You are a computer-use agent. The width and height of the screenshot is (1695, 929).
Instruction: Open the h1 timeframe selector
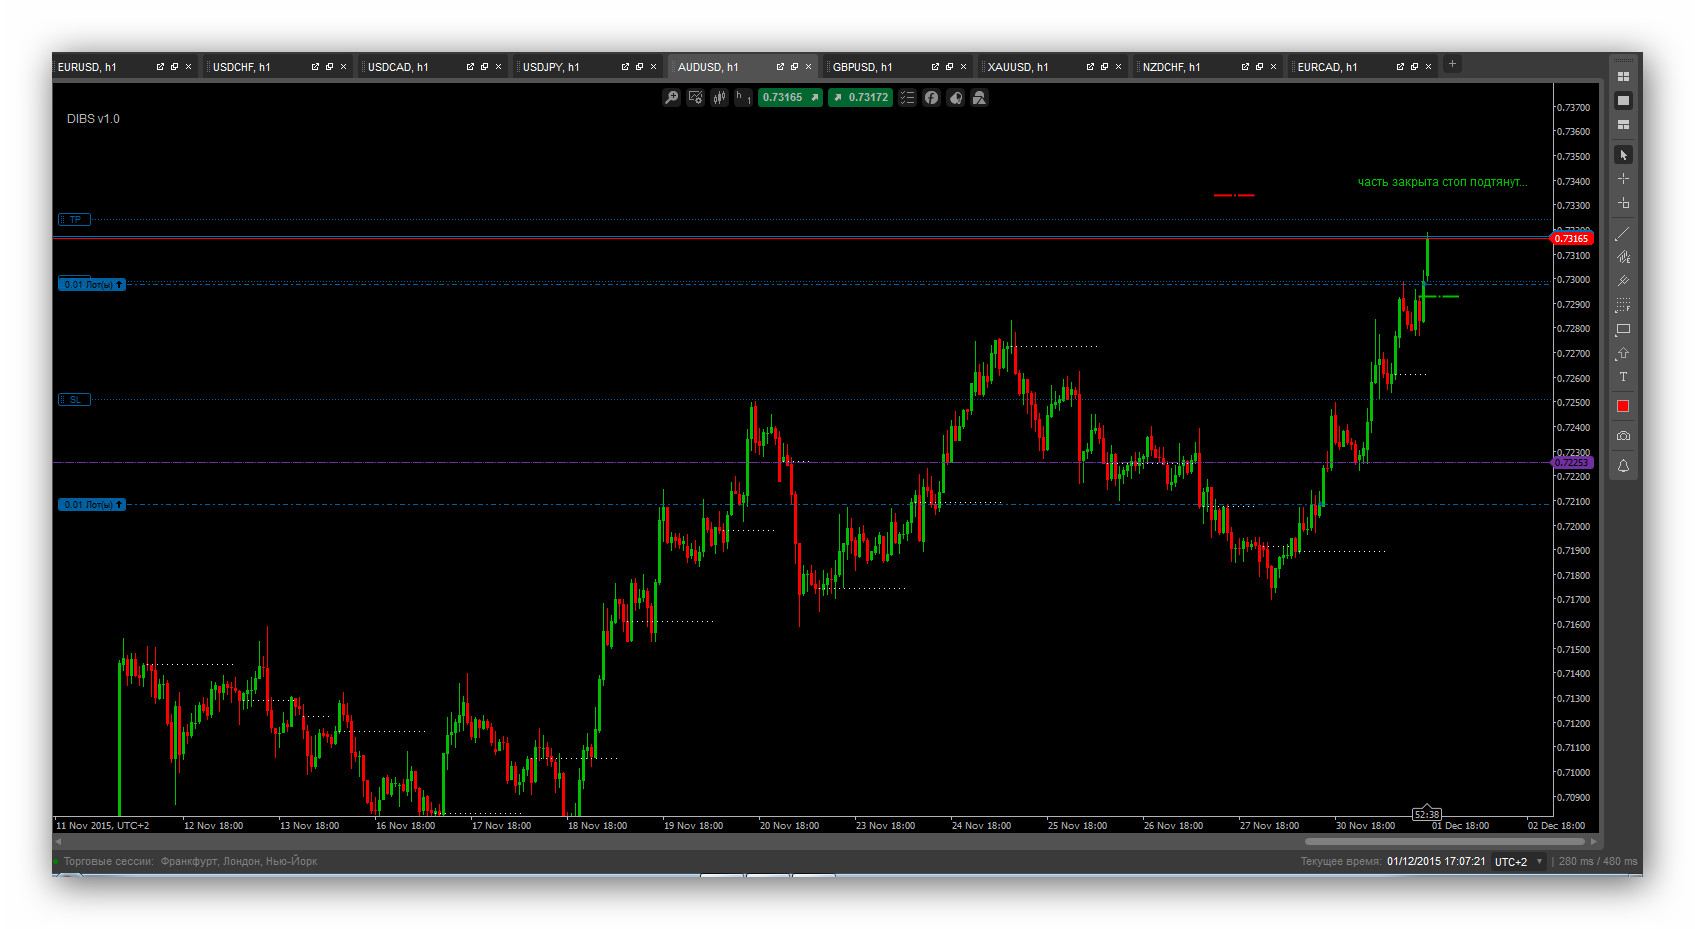(x=743, y=97)
